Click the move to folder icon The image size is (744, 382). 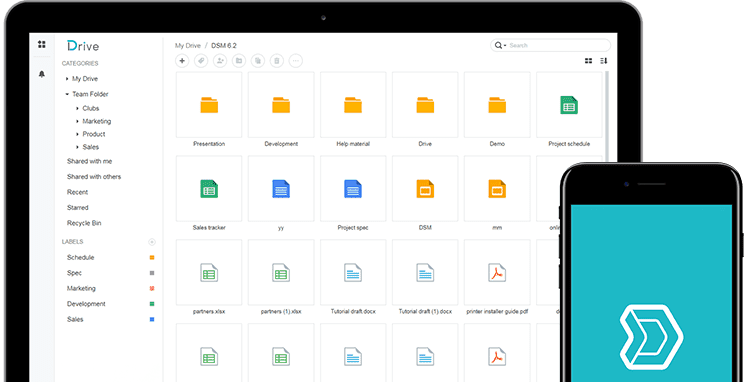point(239,61)
